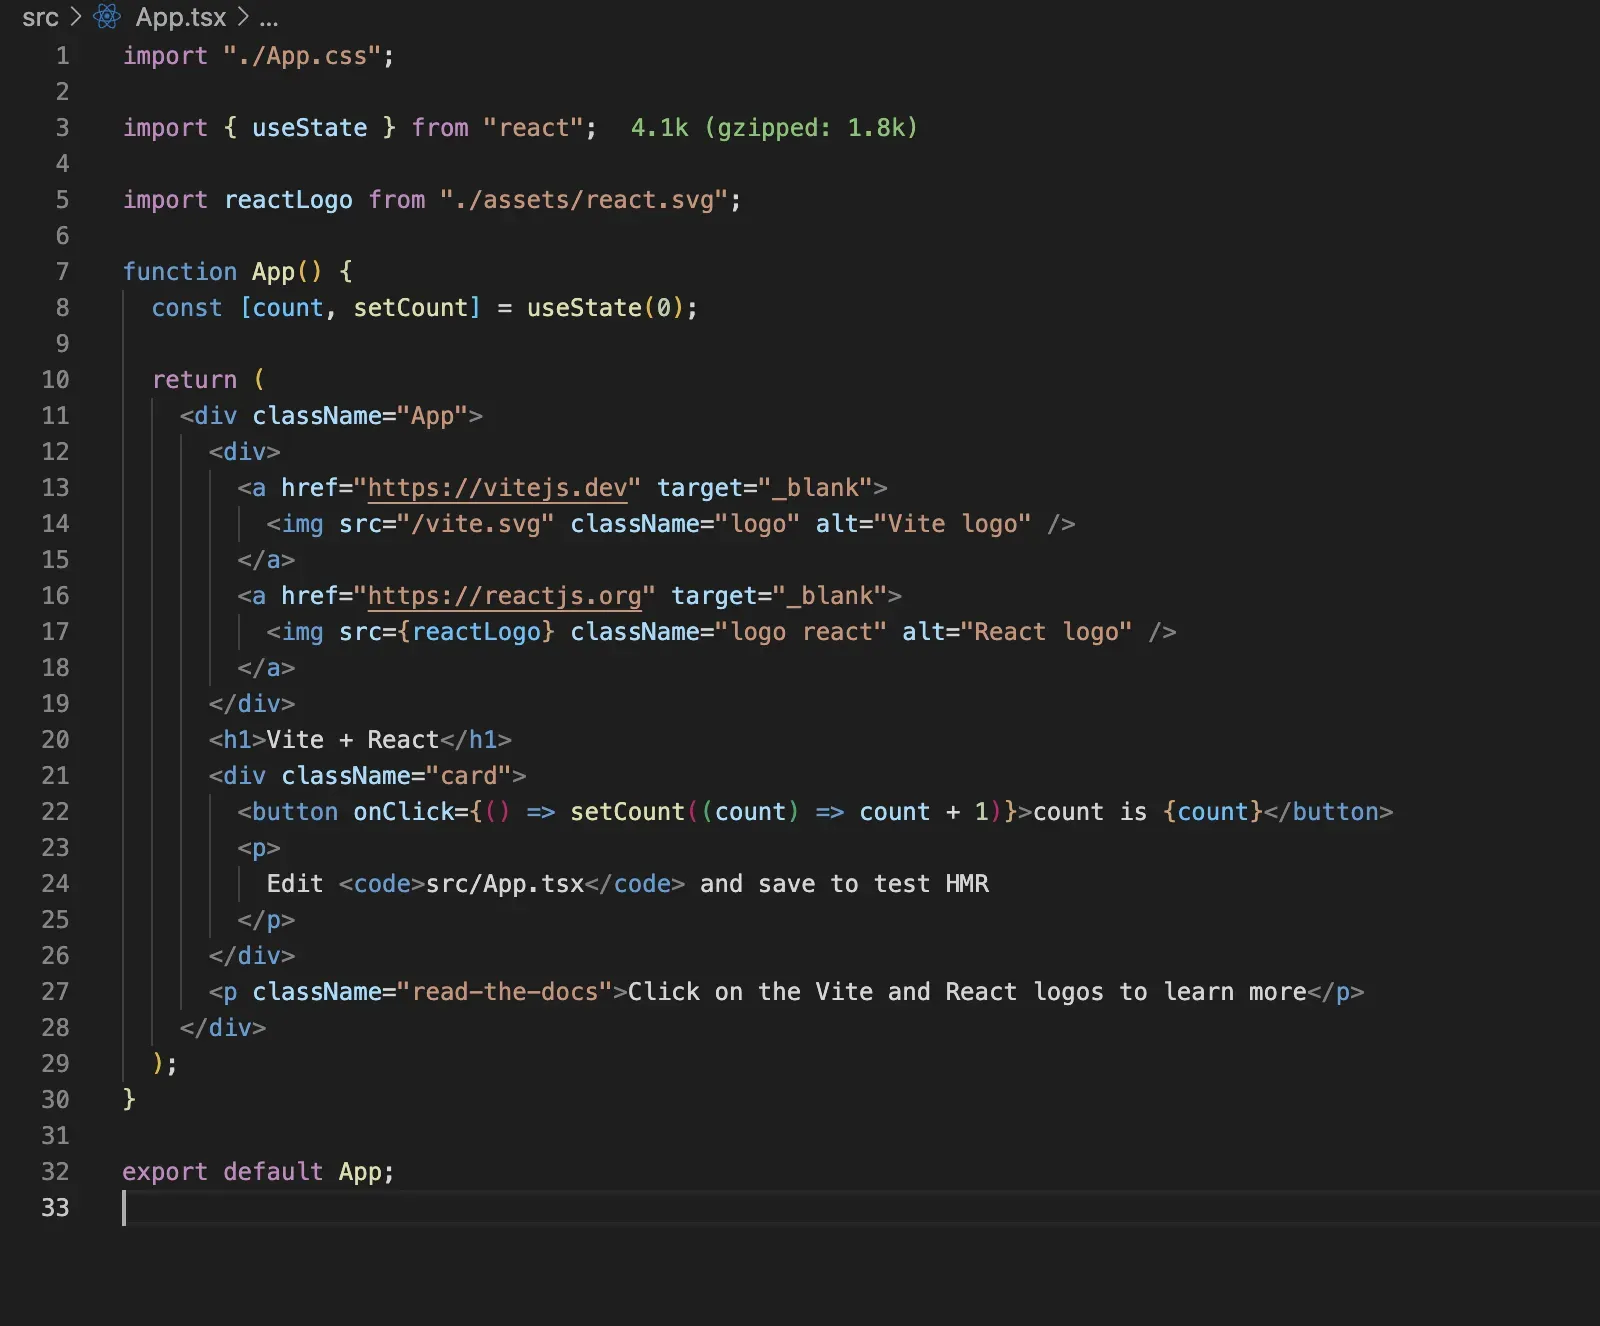
Task: Select the App.tsx breadcrumb item
Action: (x=181, y=17)
